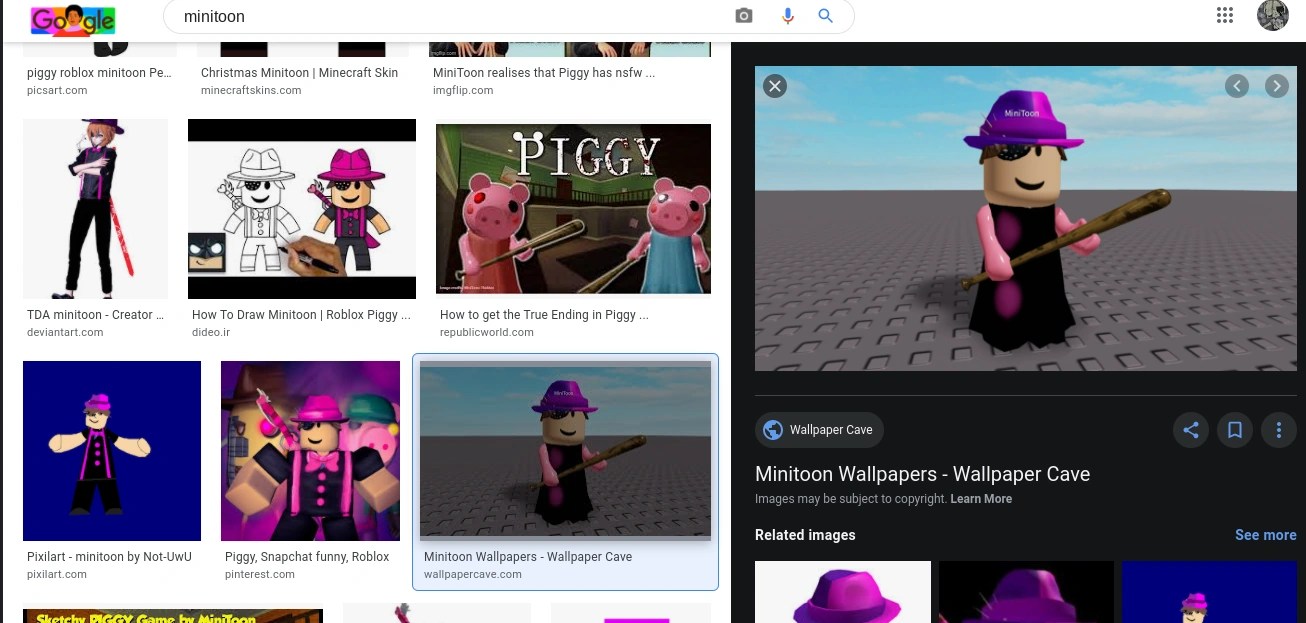Viewport: 1306px width, 623px height.
Task: Click the Learn More copyright link
Action: (981, 499)
